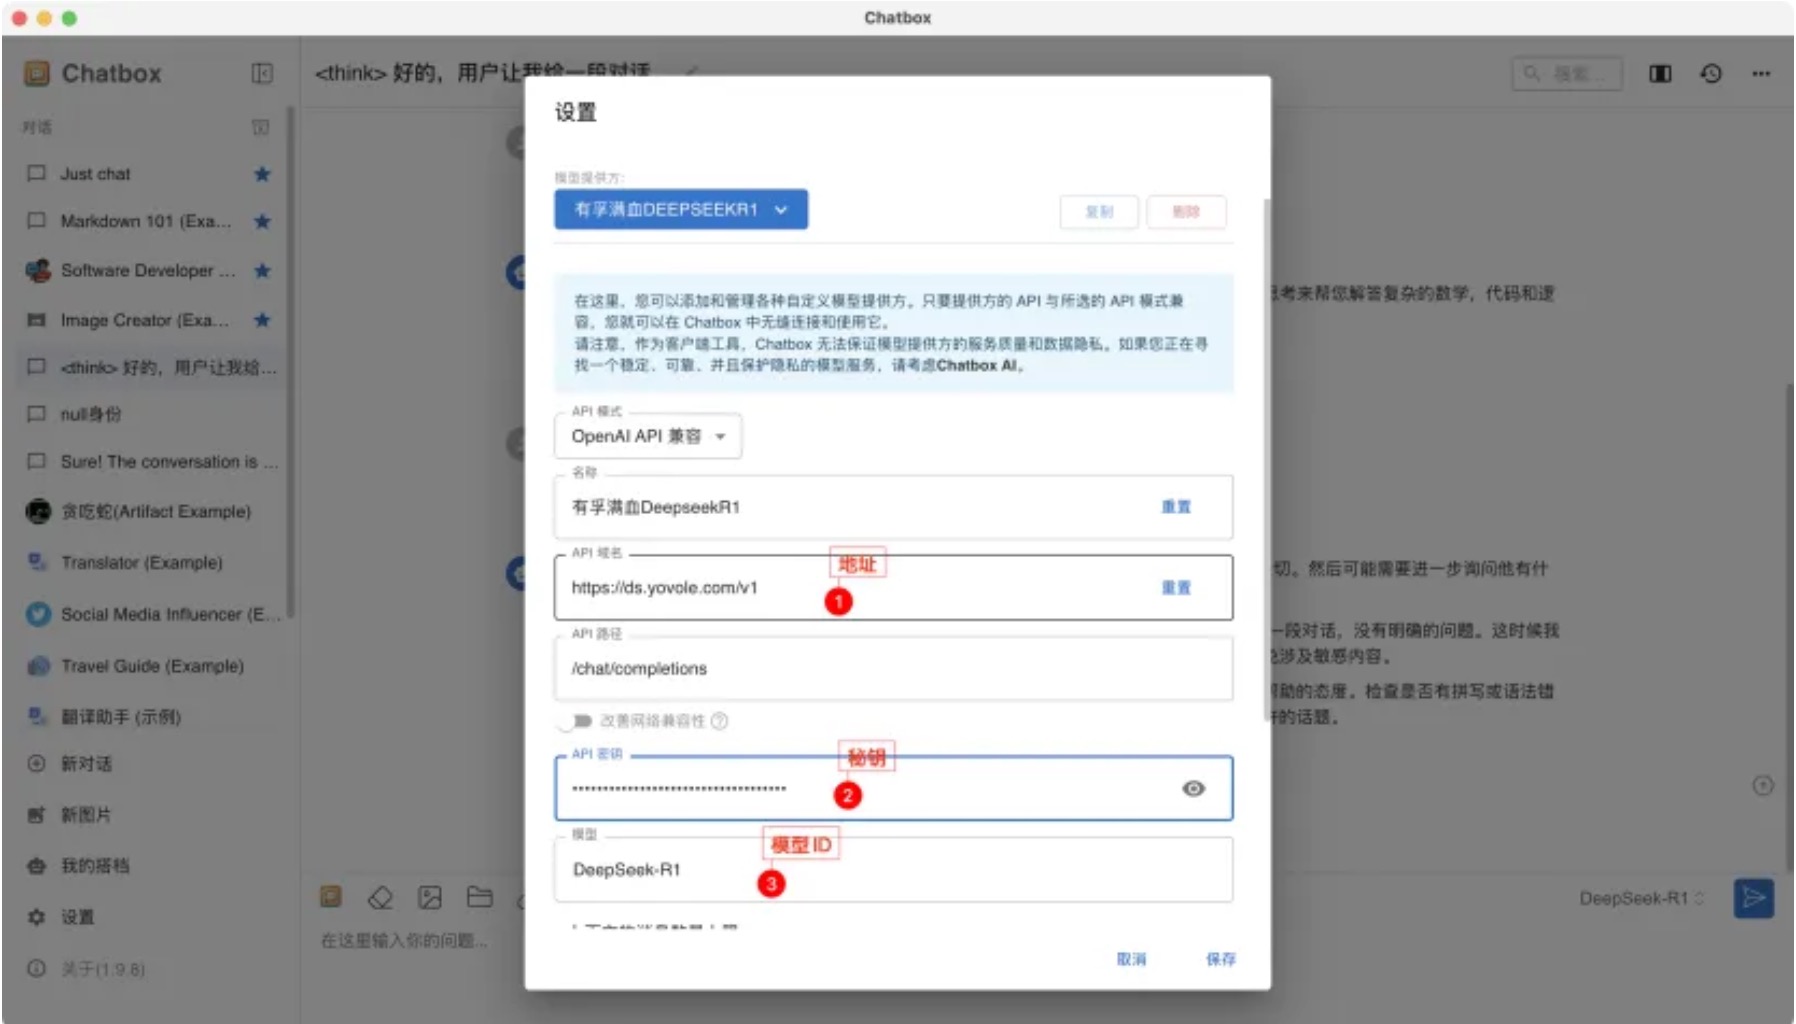Open Translator (Example) conversation

[x=150, y=563]
